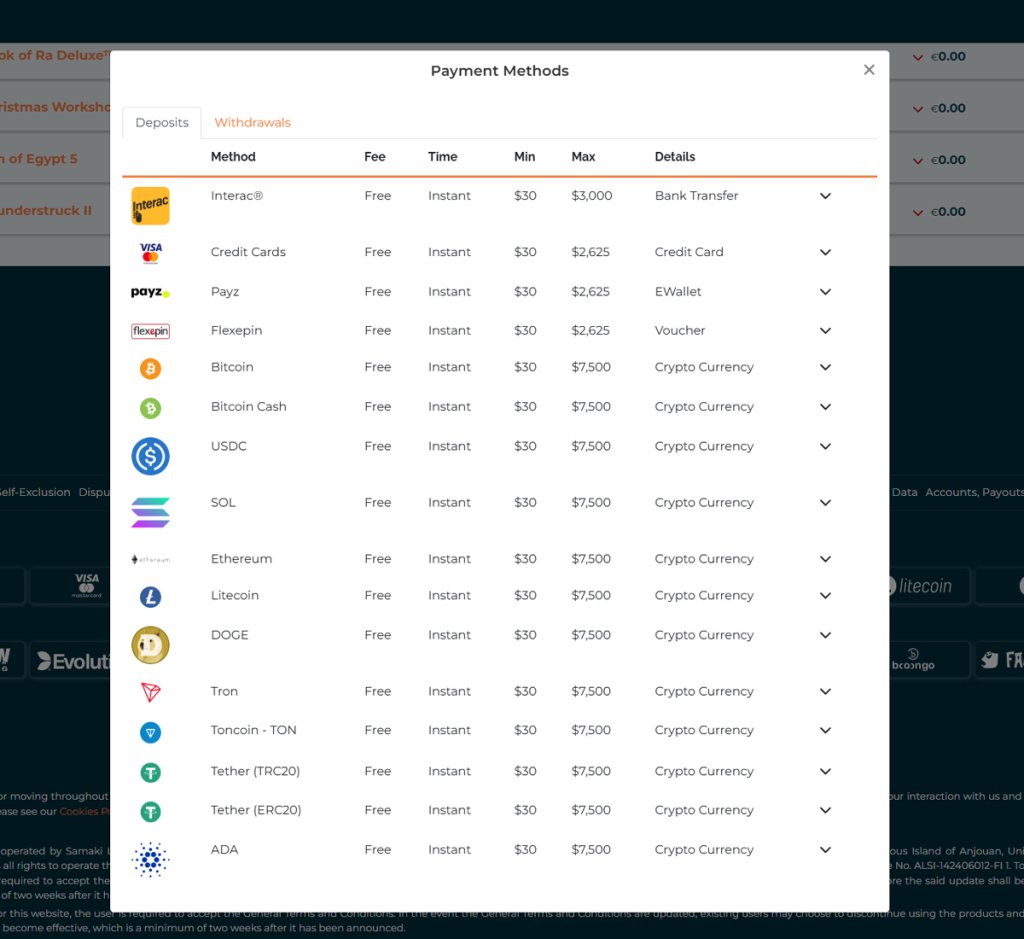
Task: Click the Self-Exclusion link
Action: [32, 492]
